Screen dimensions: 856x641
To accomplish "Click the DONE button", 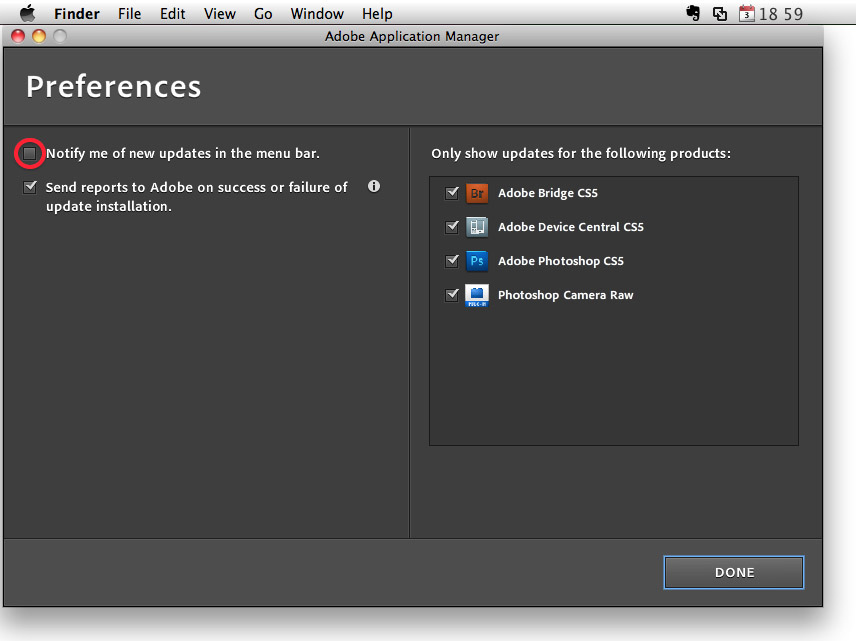I will point(734,572).
